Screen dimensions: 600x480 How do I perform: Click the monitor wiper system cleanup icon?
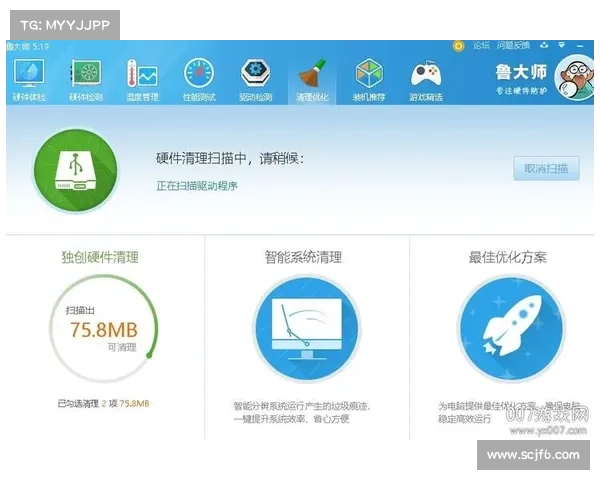point(307,328)
